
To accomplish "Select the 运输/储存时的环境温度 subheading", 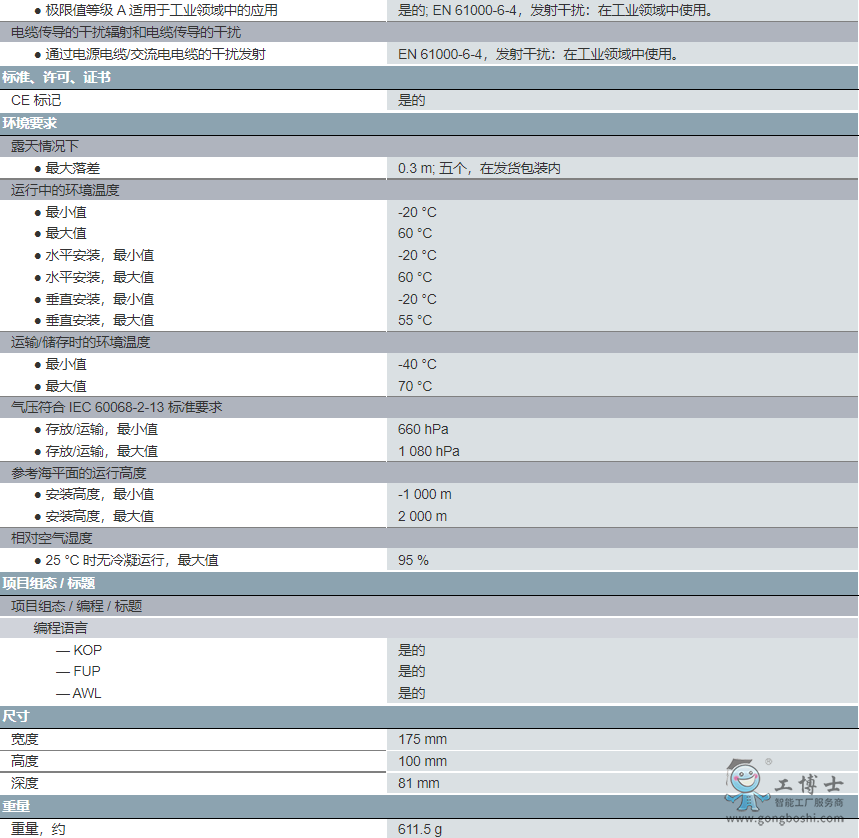I will (x=81, y=342).
